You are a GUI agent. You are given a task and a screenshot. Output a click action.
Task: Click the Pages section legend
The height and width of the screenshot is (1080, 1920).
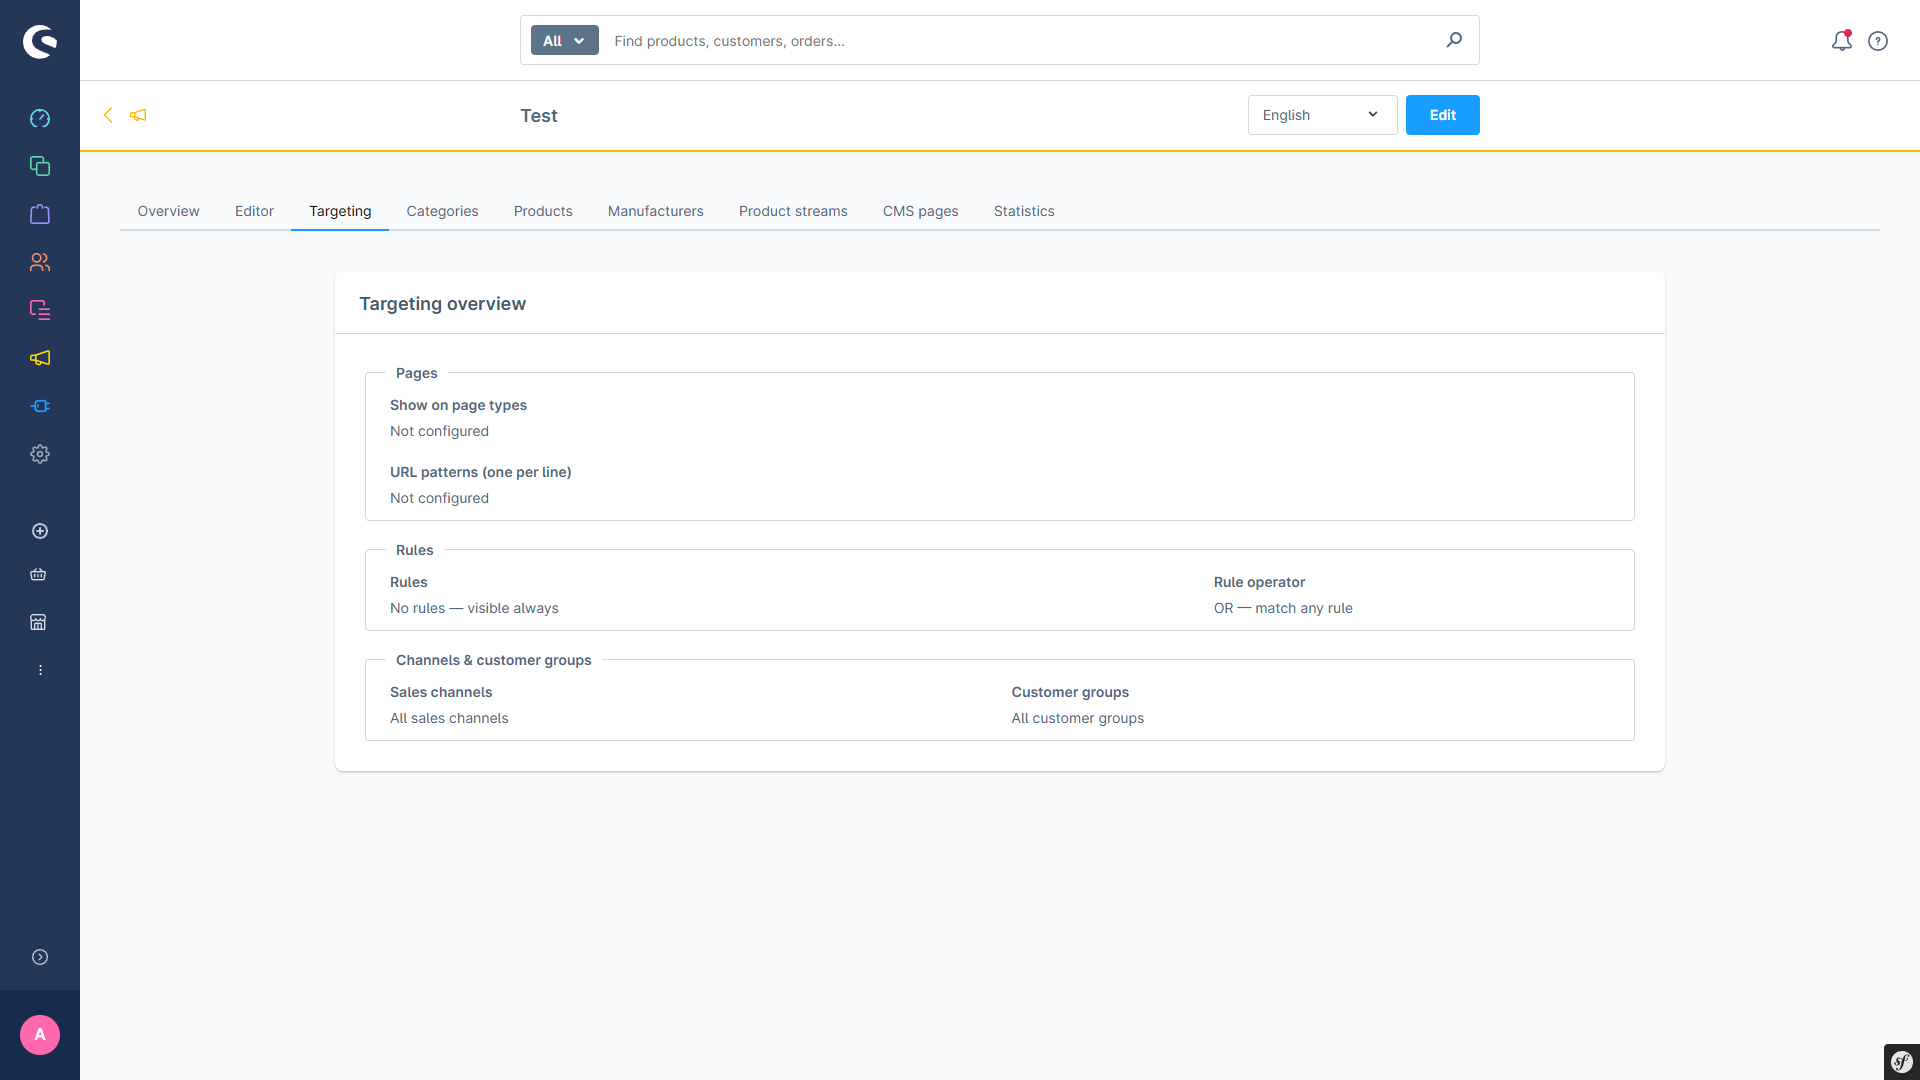coord(416,373)
